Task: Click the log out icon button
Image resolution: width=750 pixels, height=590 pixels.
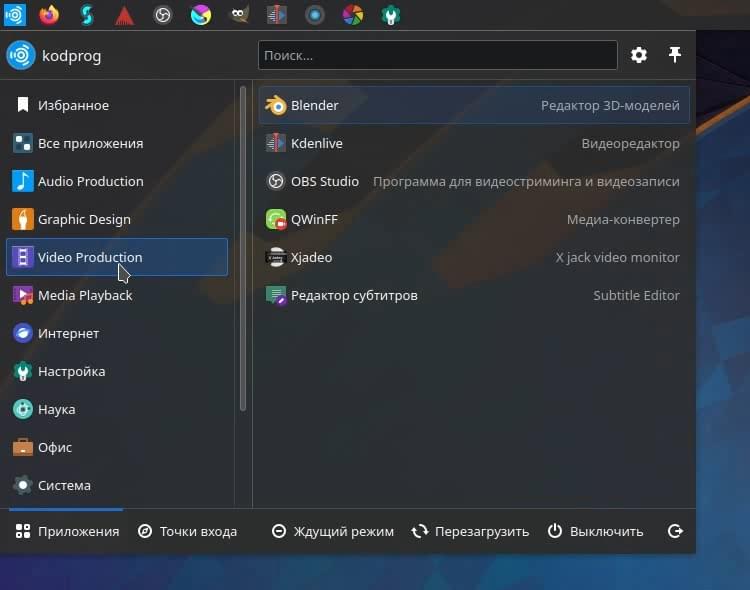Action: pyautogui.click(x=675, y=531)
